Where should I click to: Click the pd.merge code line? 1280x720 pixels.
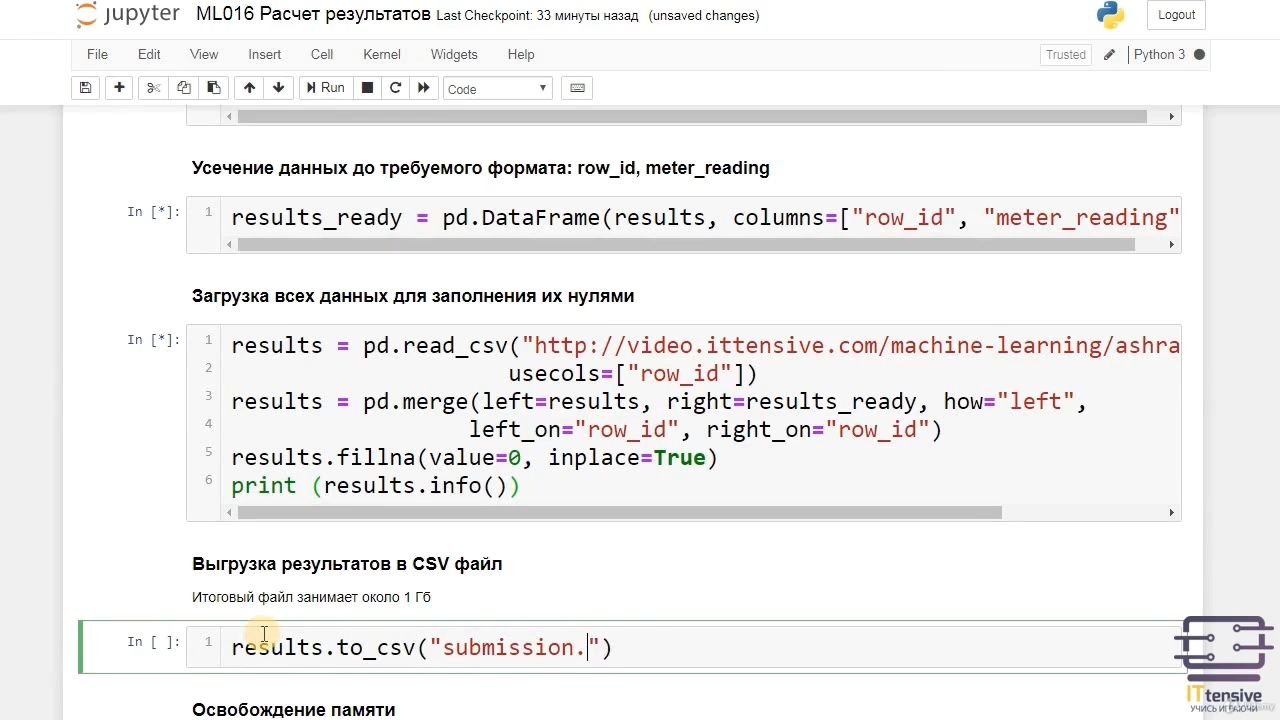pyautogui.click(x=659, y=402)
